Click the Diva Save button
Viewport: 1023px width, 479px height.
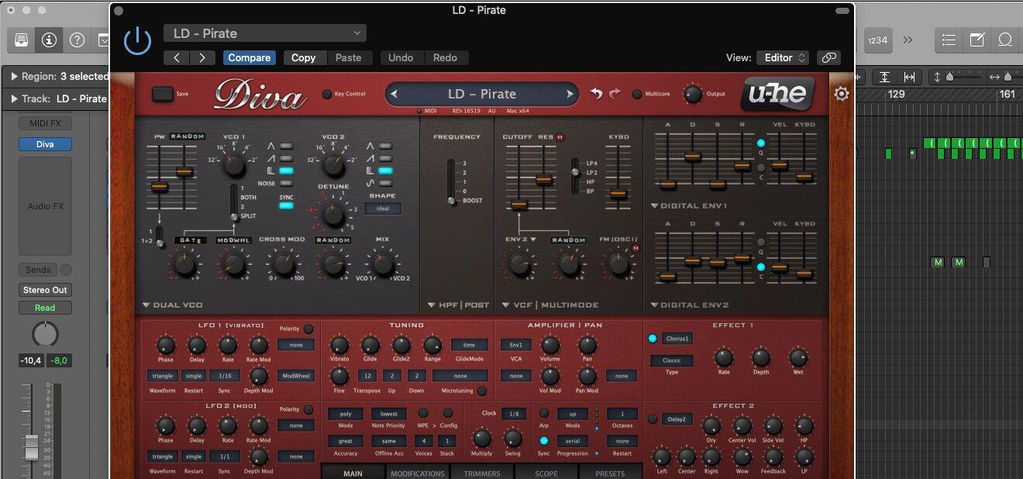click(162, 94)
